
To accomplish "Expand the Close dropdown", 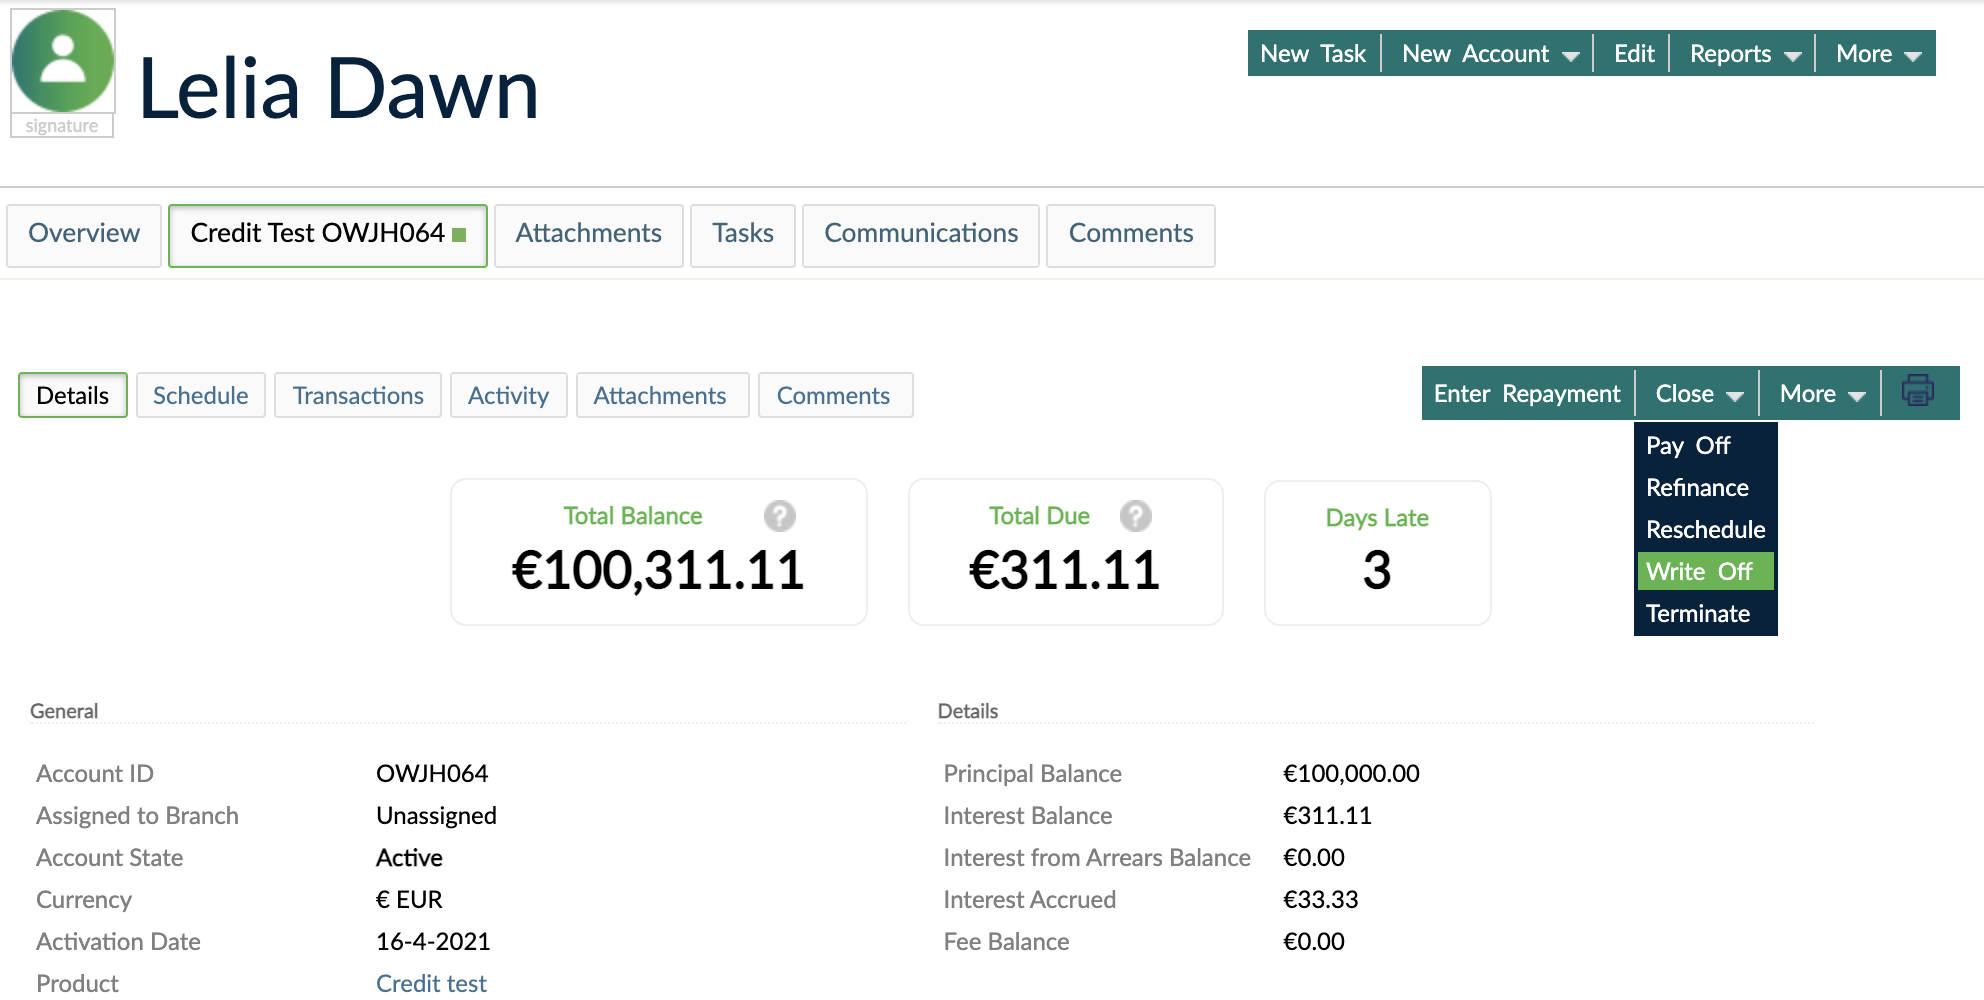I will (1696, 392).
